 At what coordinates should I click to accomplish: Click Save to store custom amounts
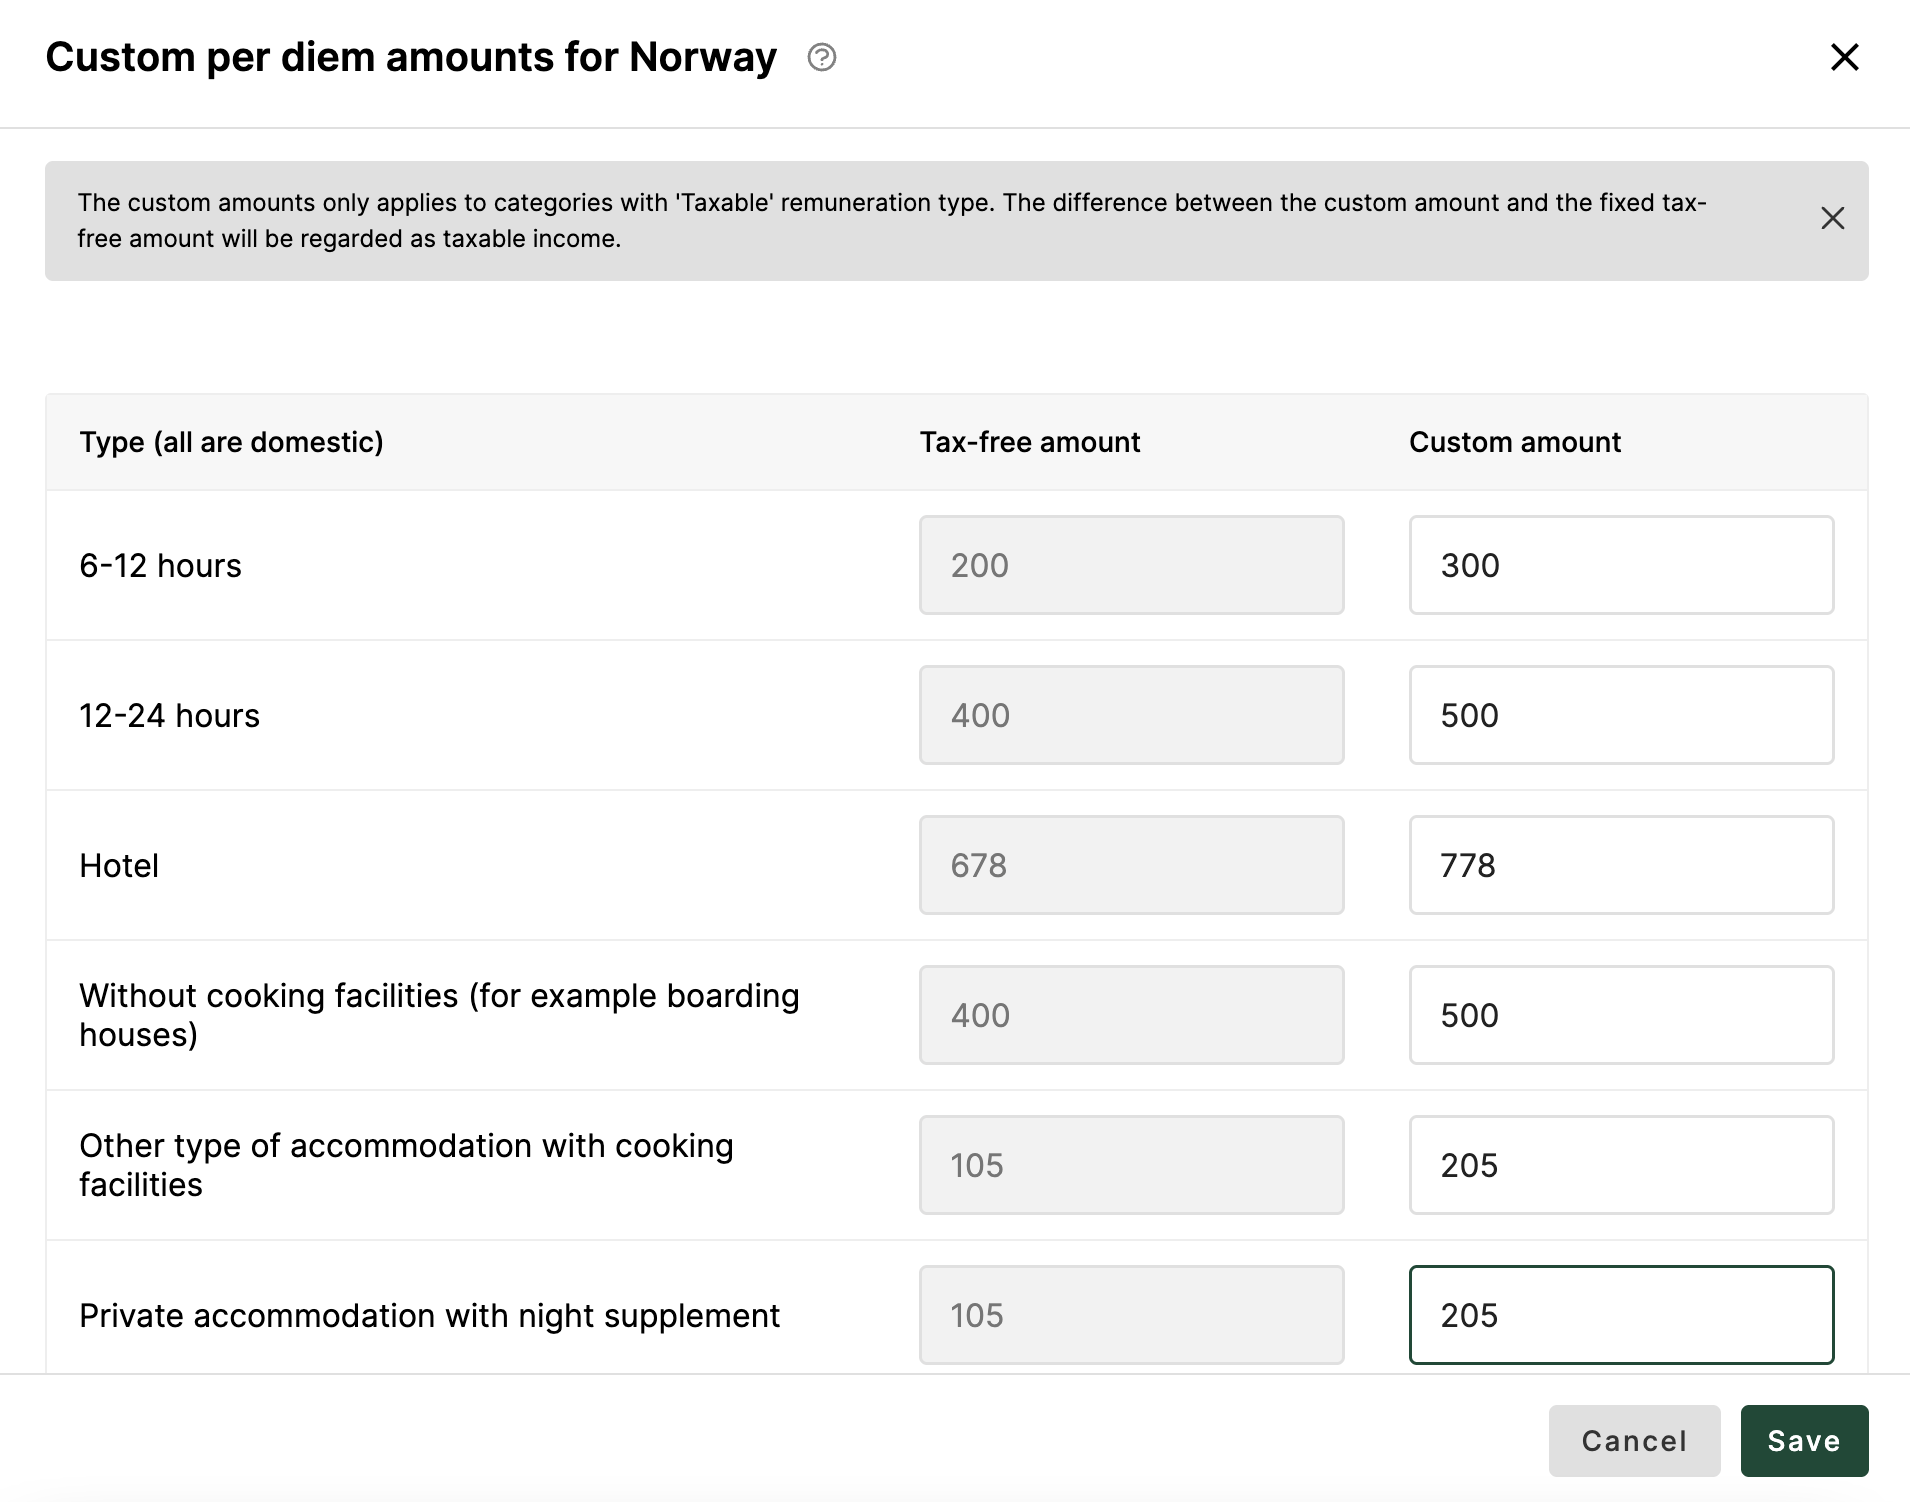1804,1440
